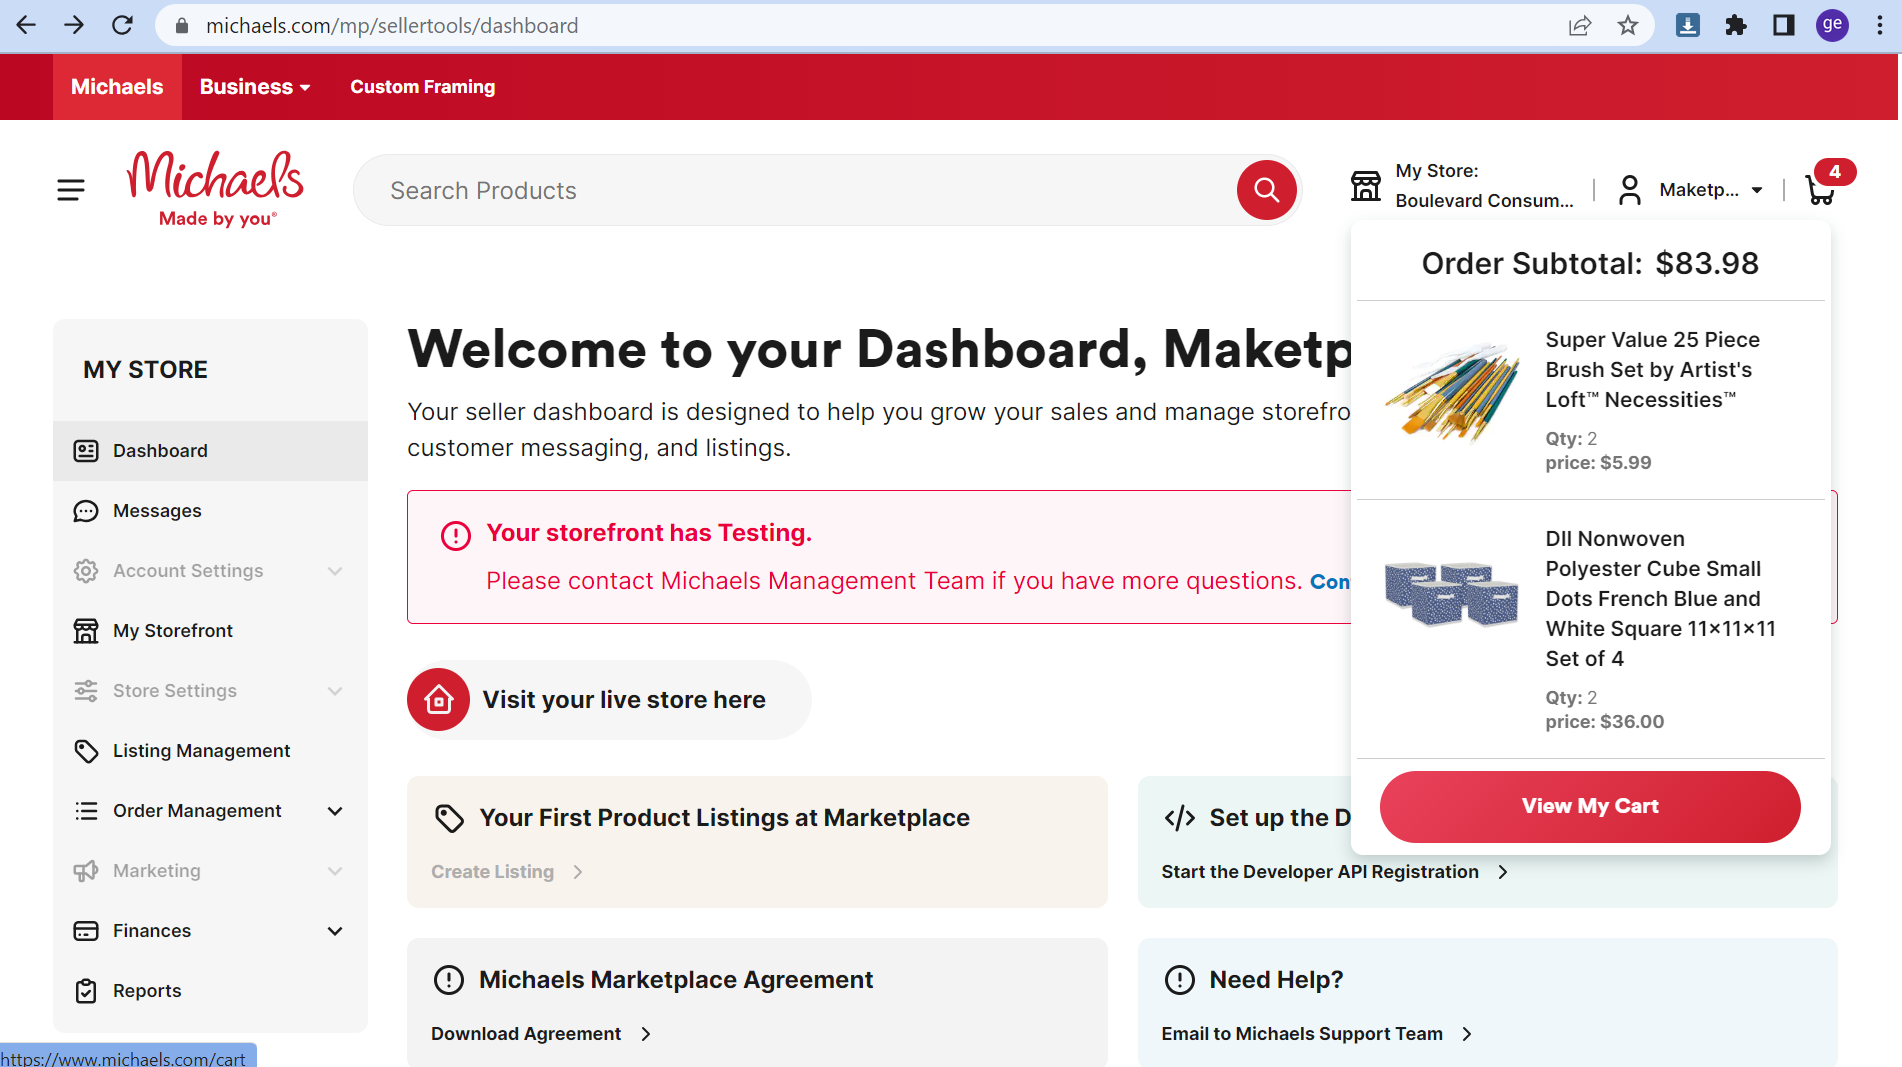1902x1067 pixels.
Task: Click the View My Cart button
Action: [1590, 806]
